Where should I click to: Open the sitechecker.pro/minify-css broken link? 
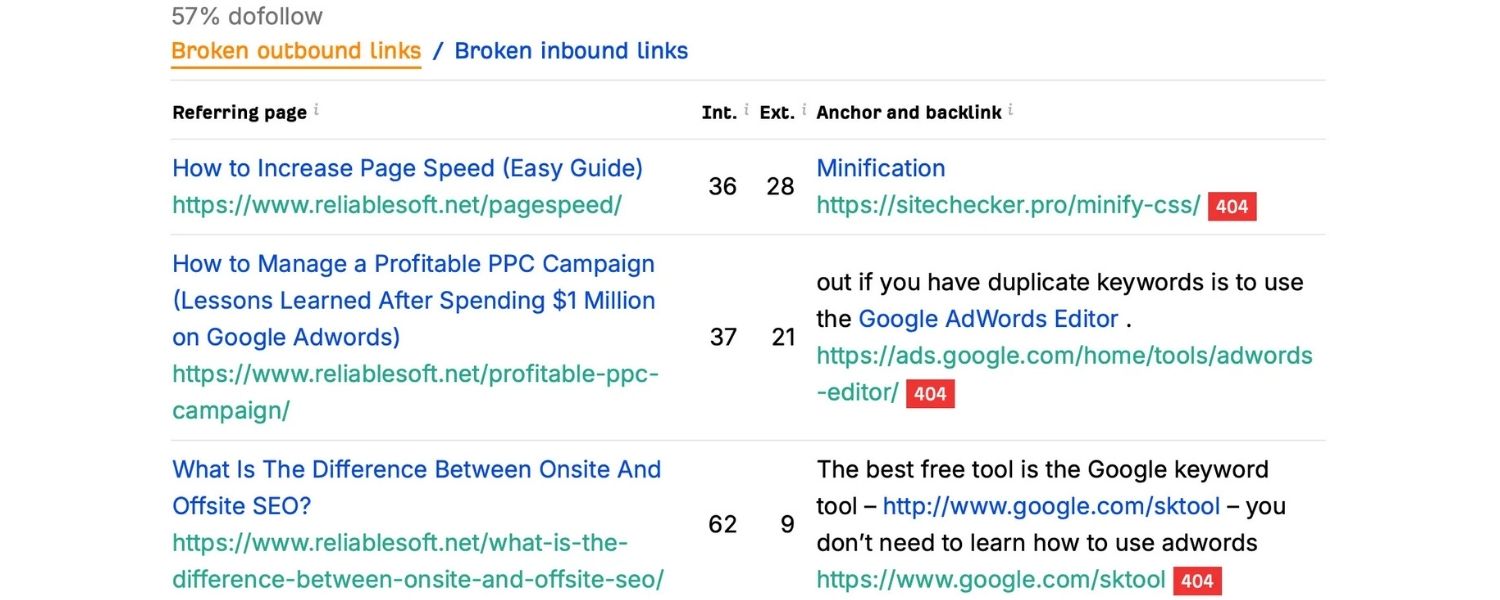[x=1007, y=205]
